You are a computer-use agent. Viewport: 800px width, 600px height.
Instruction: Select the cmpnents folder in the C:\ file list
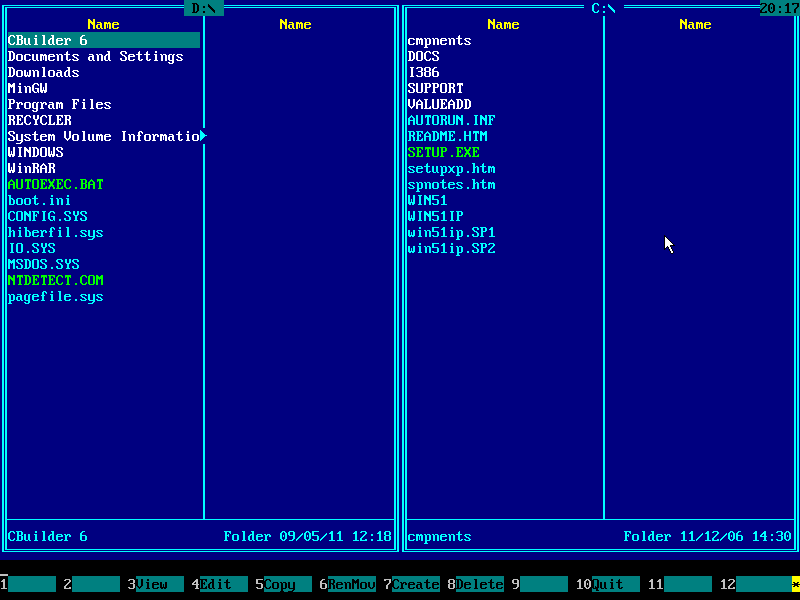point(439,40)
